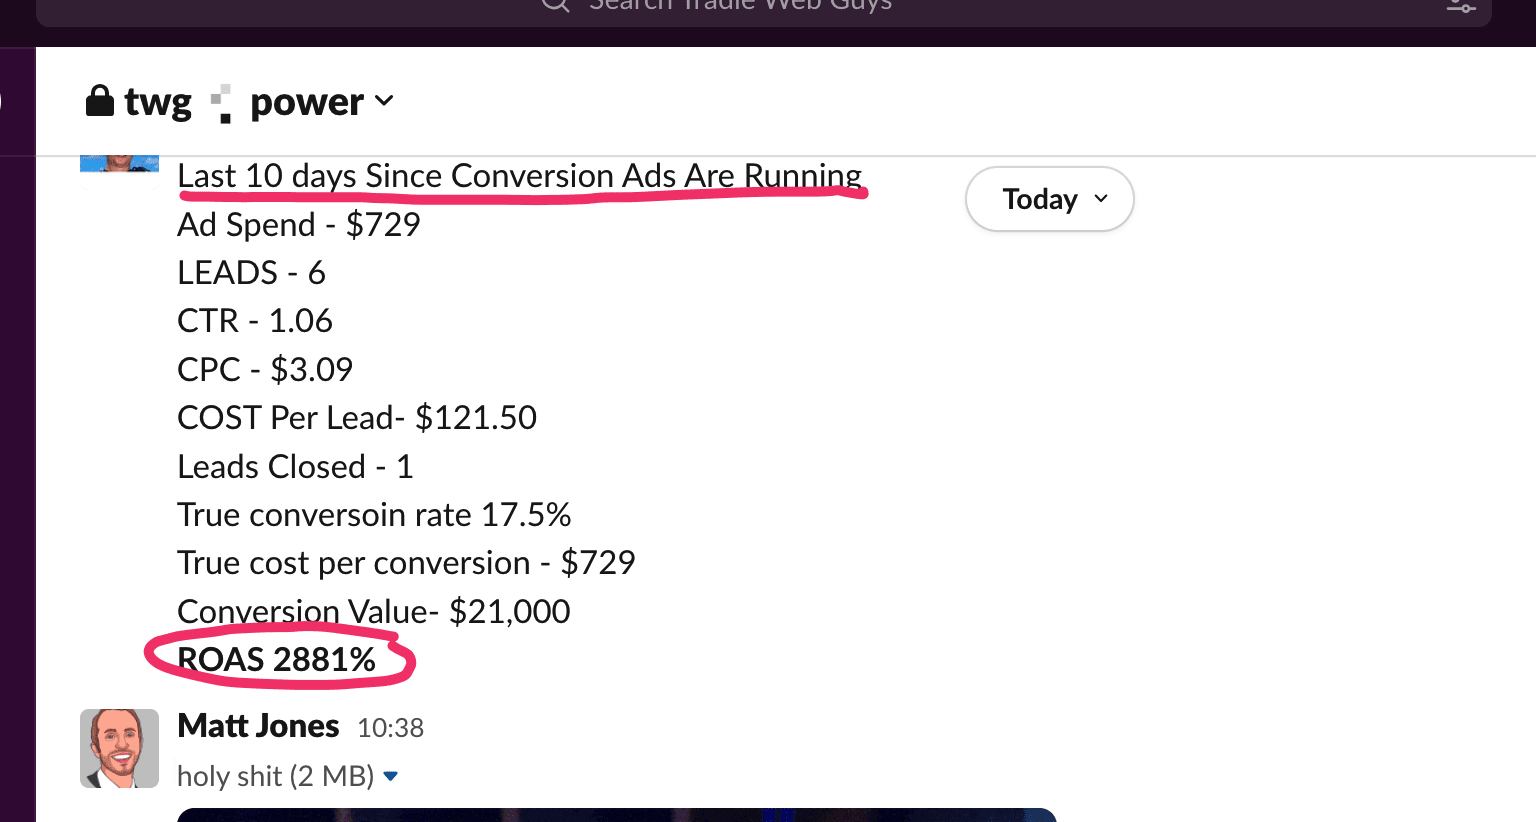This screenshot has width=1536, height=822.
Task: Click the purple left sidebar strip
Action: pyautogui.click(x=17, y=450)
